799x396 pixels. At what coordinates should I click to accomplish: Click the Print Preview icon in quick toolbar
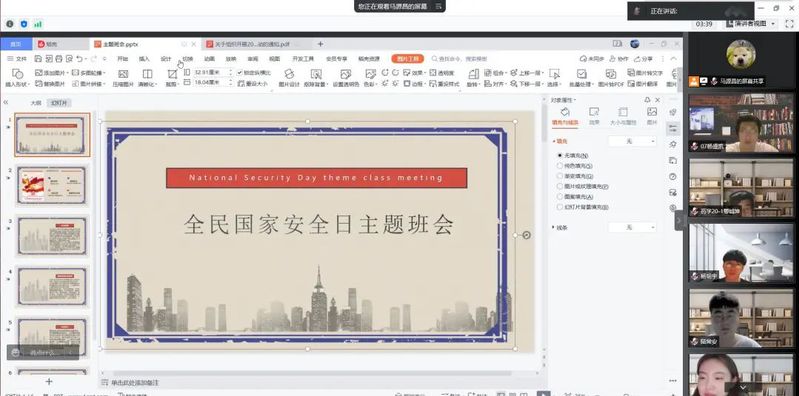click(69, 59)
